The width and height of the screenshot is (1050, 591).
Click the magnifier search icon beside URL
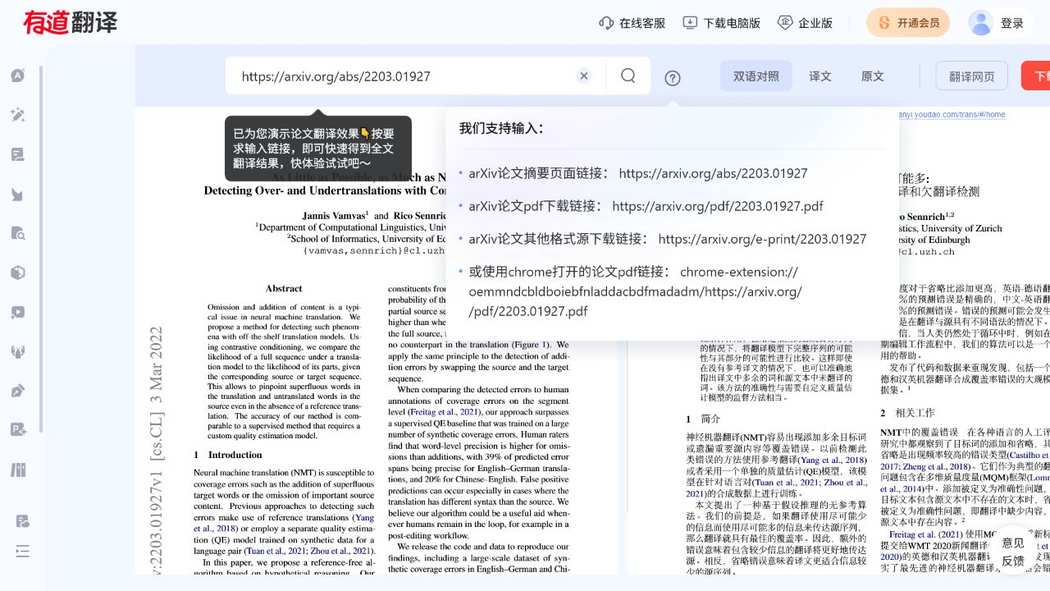coord(628,76)
